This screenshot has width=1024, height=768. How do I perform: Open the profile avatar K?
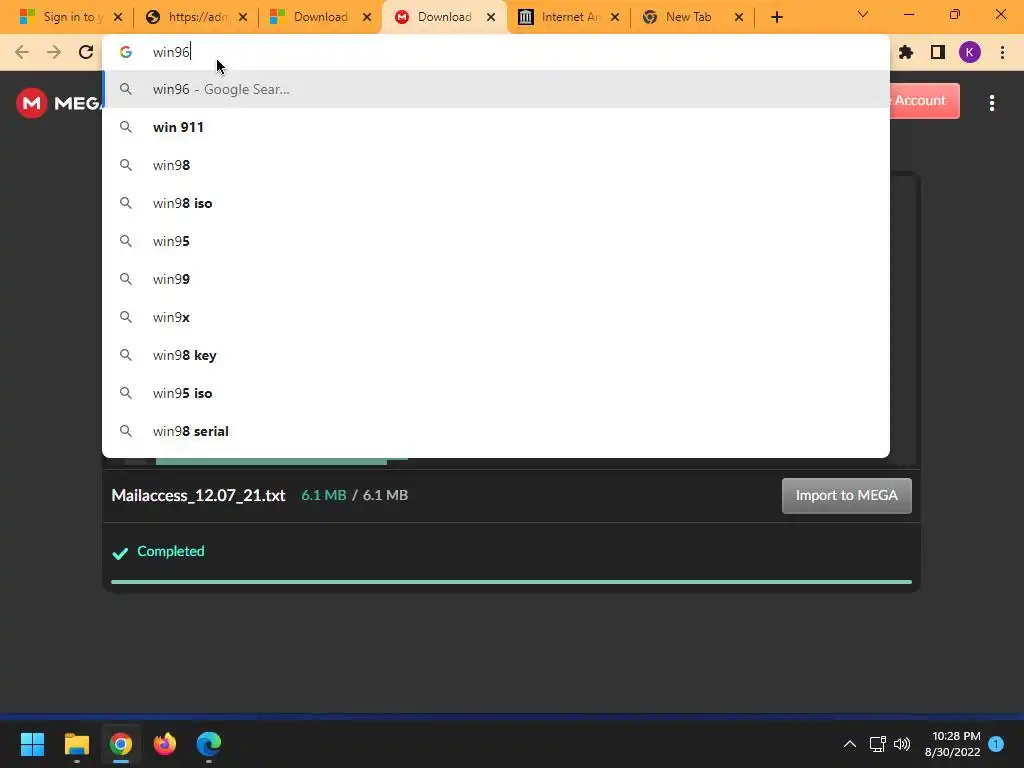tap(970, 52)
